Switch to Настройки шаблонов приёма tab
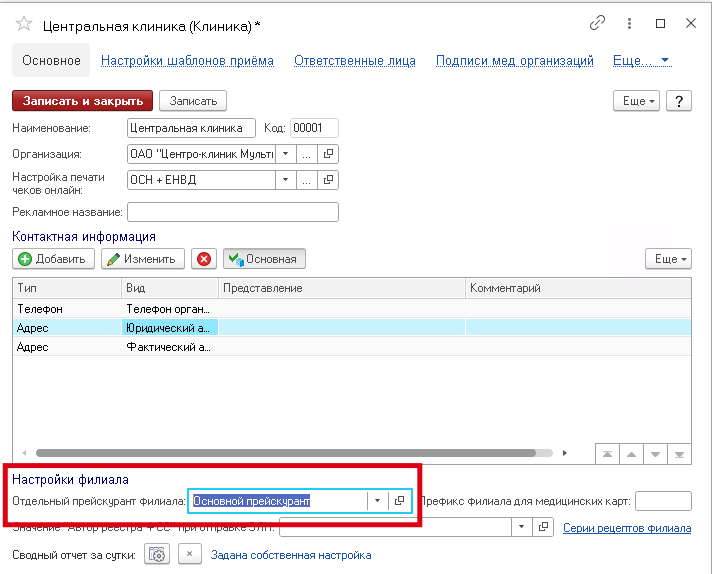This screenshot has height=574, width=712. click(x=187, y=61)
